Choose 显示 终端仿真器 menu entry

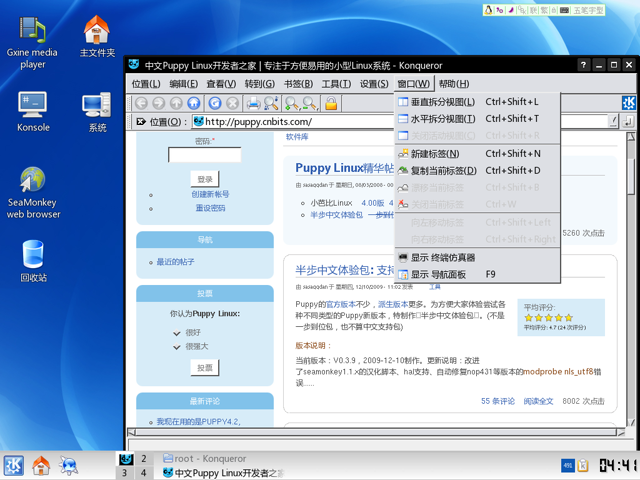tap(477, 258)
